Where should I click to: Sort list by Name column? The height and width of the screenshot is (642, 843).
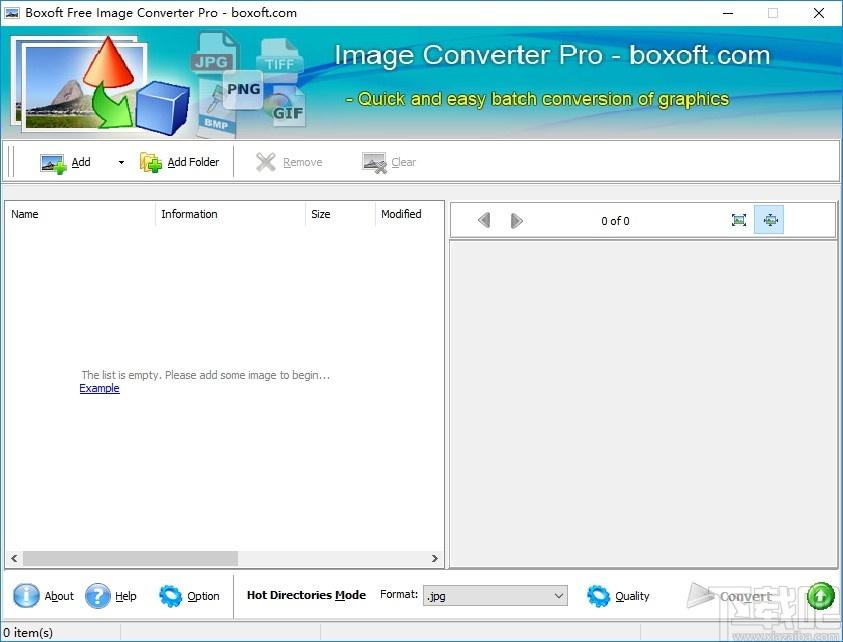(x=81, y=214)
